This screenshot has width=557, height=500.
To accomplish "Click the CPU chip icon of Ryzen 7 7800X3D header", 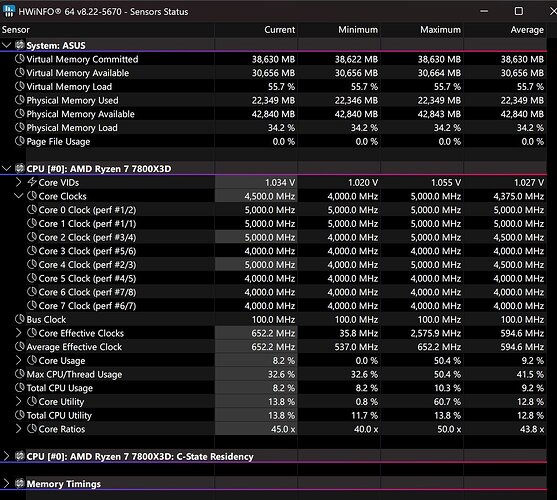I will tap(20, 168).
